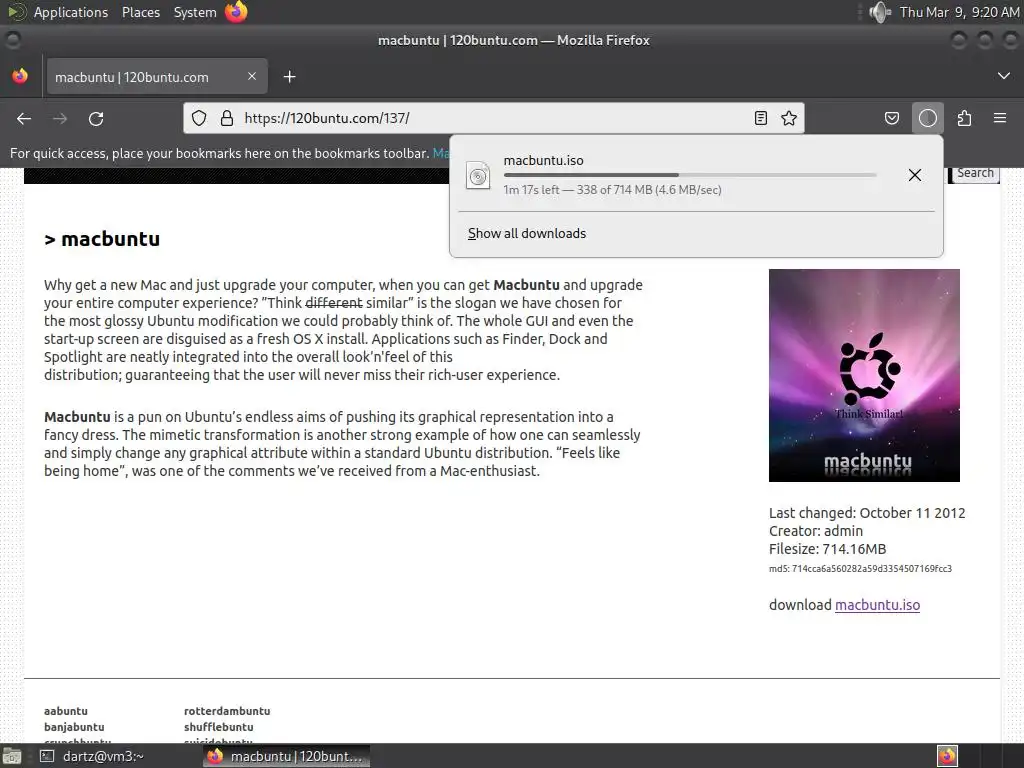
Task: Focus the address bar URL field
Action: [x=493, y=118]
